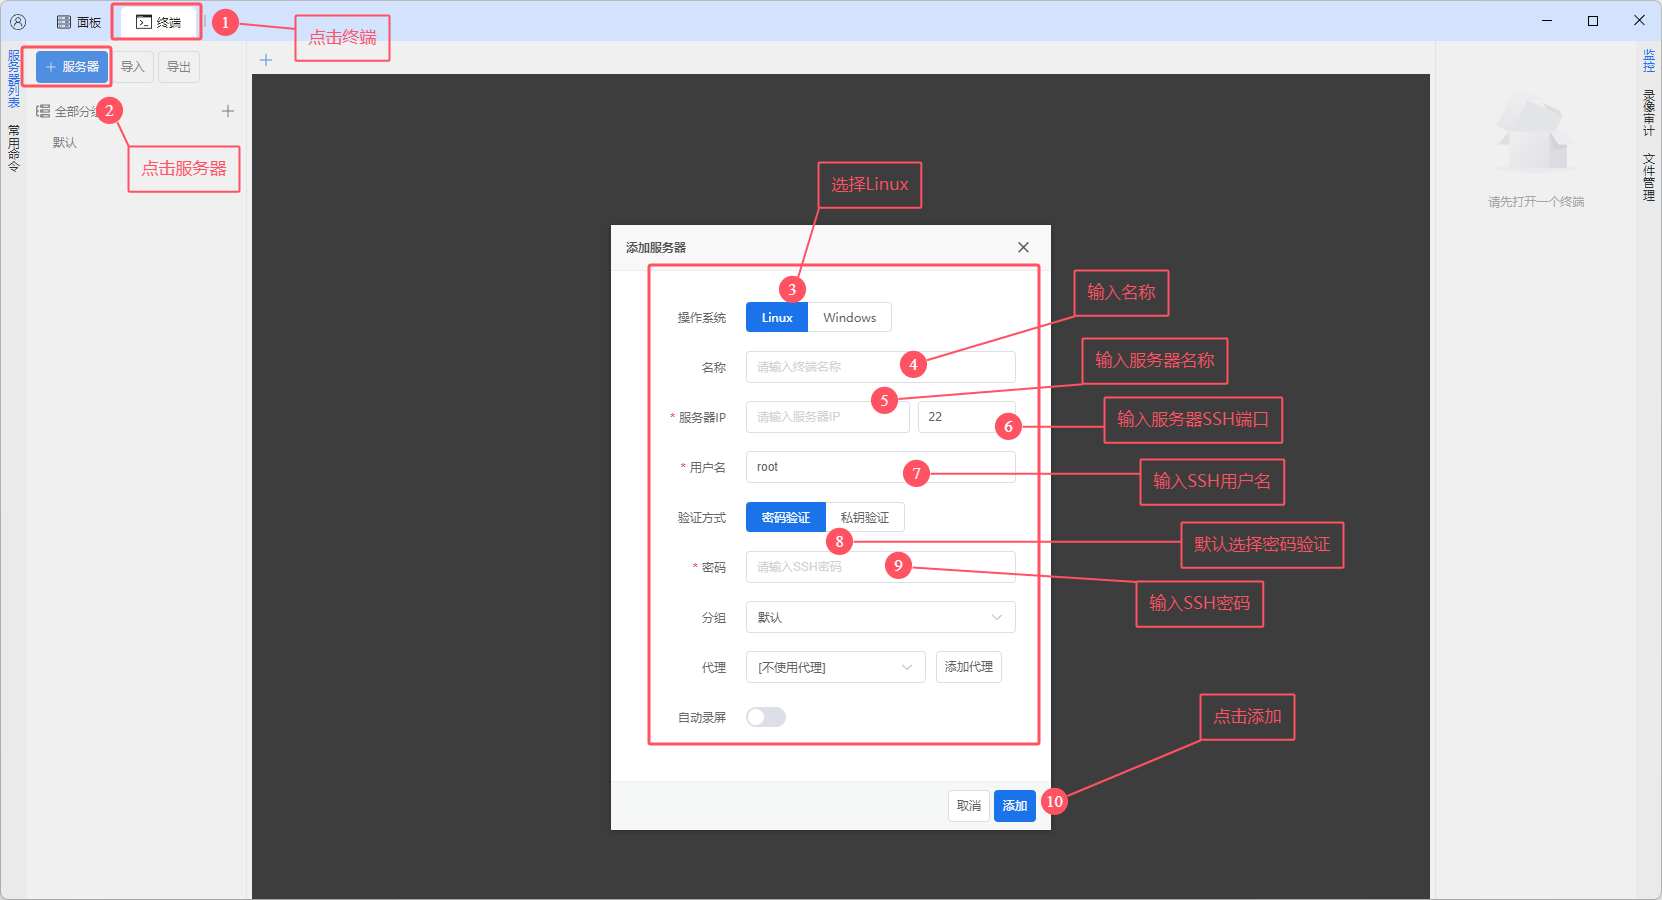
Task: Click the 添加代理 button
Action: [968, 667]
